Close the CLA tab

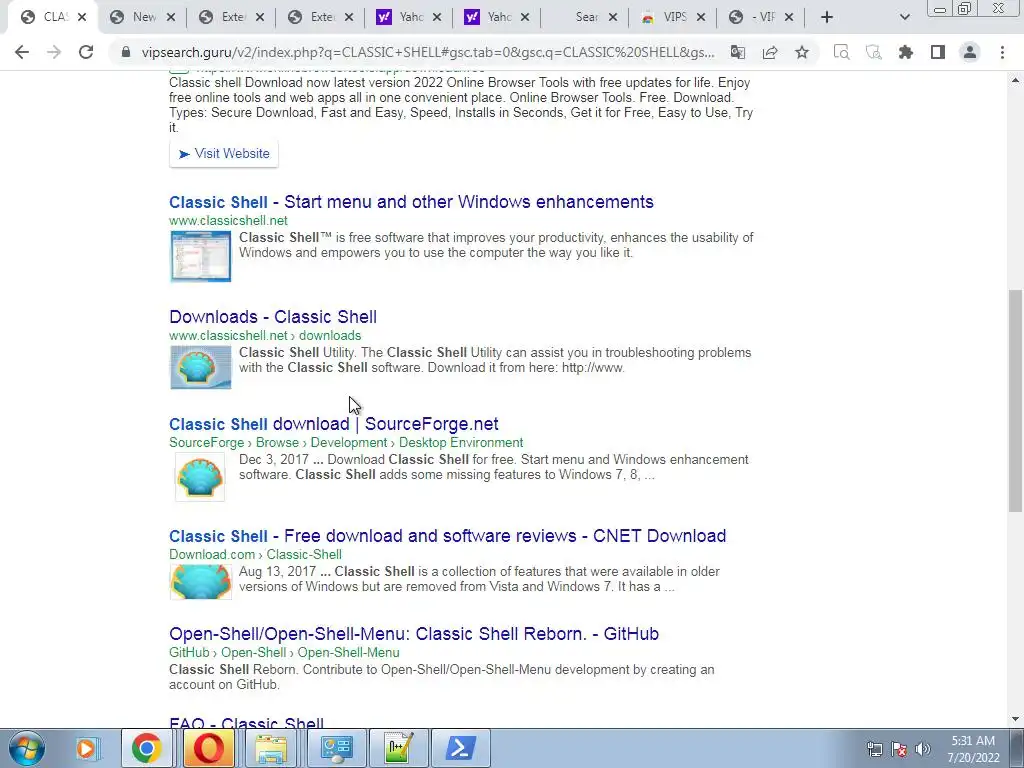[82, 17]
